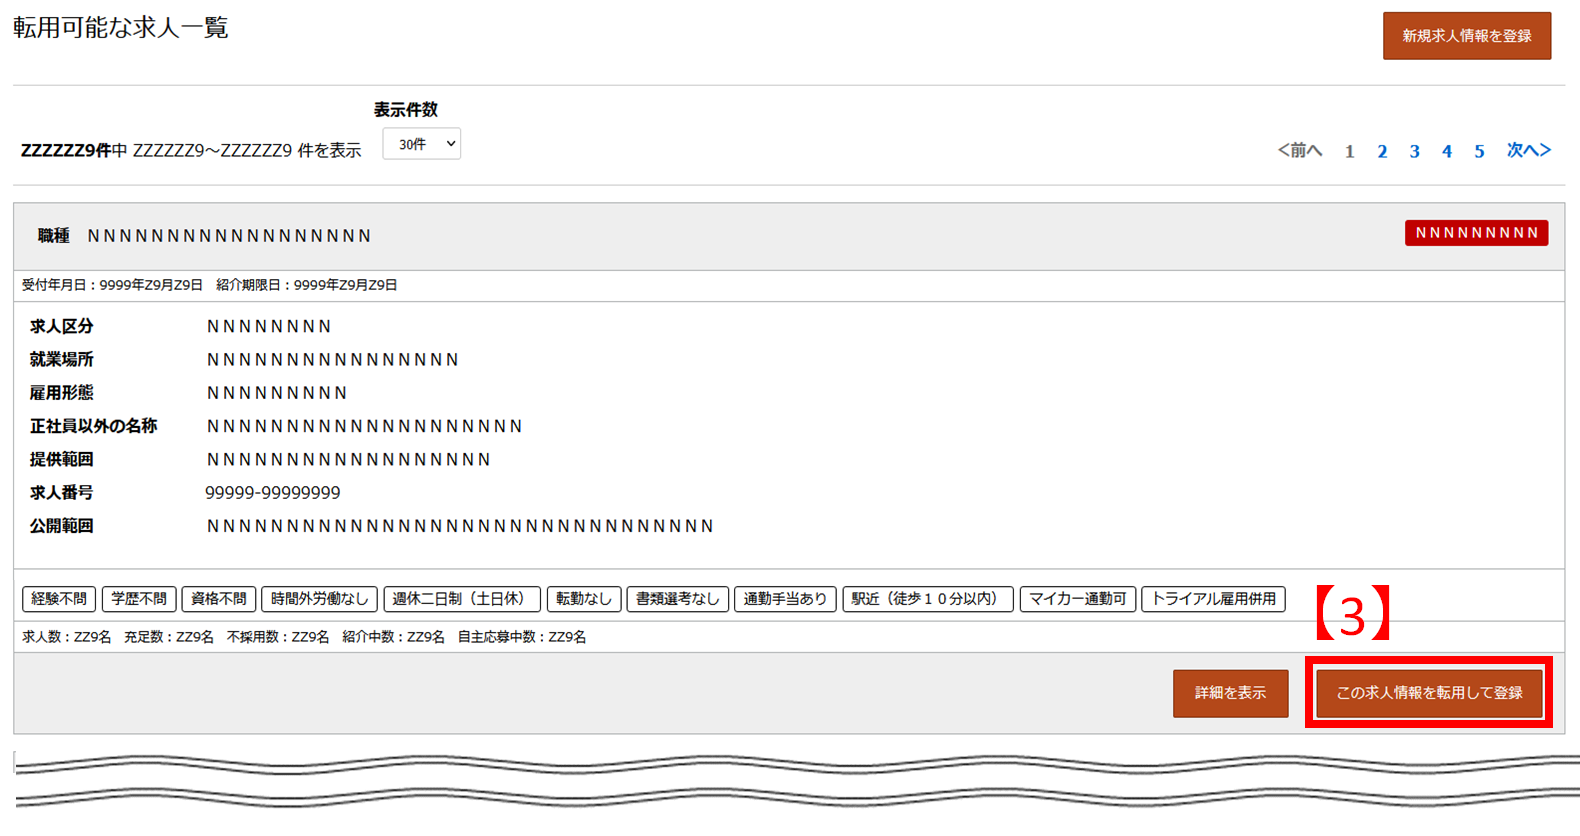Click the 求人数：ZZ9名 count
This screenshot has height=836, width=1580.
[x=67, y=637]
